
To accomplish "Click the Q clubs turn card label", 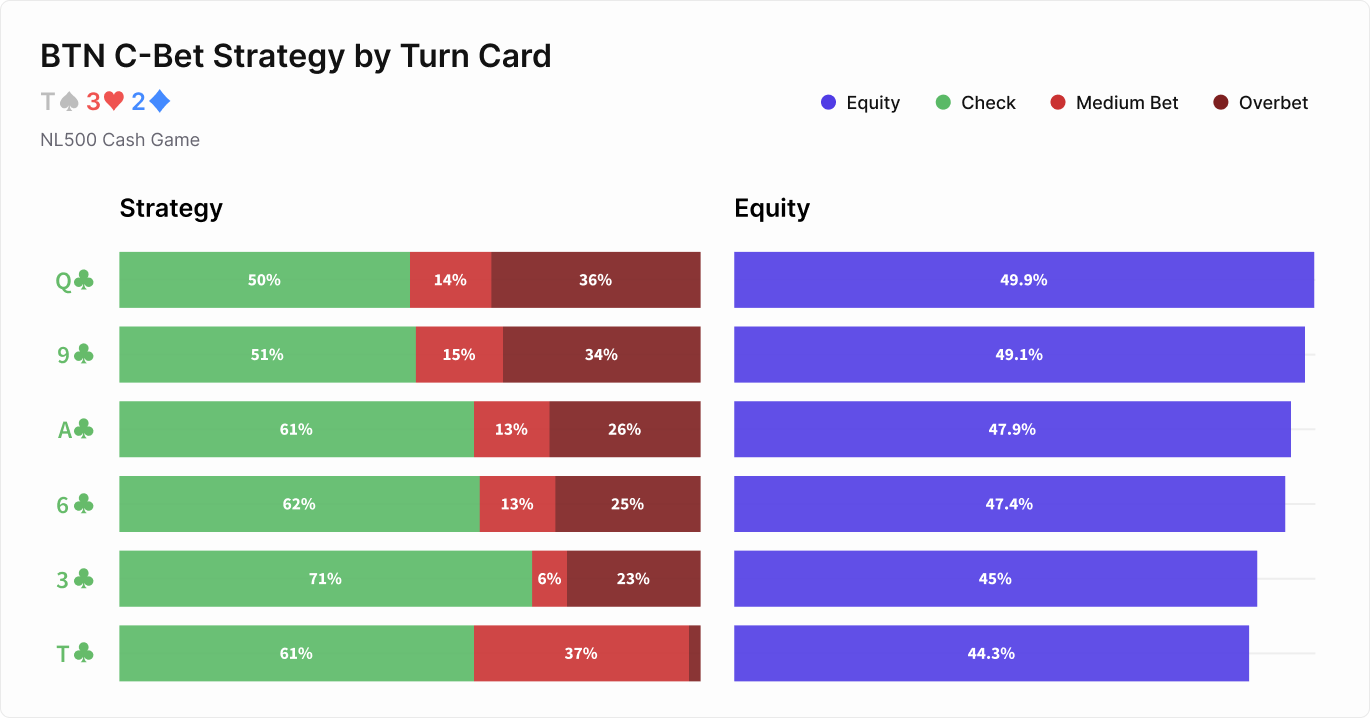I will 74,281.
